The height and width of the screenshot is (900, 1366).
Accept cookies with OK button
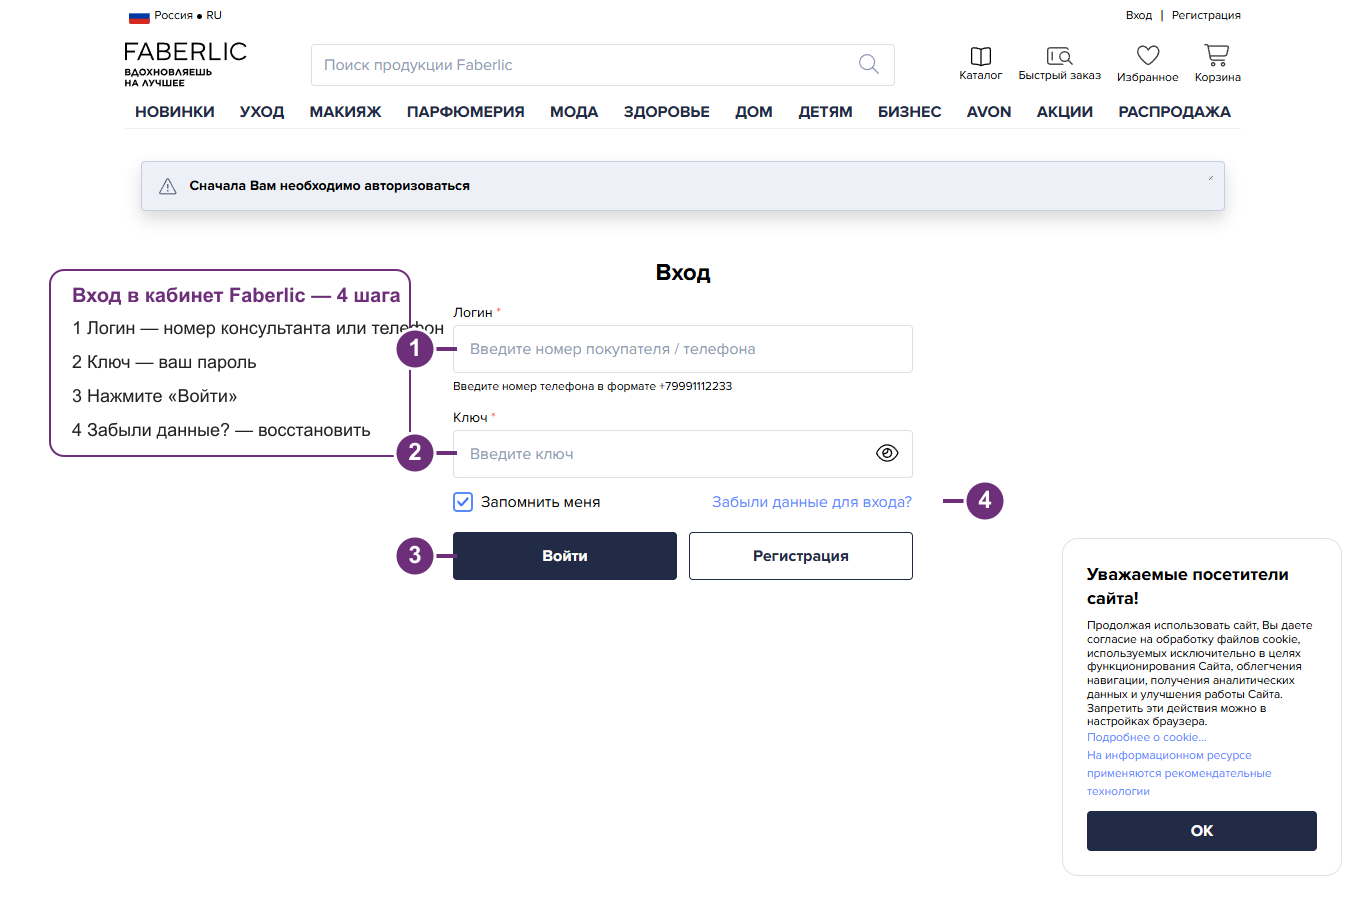click(1202, 831)
